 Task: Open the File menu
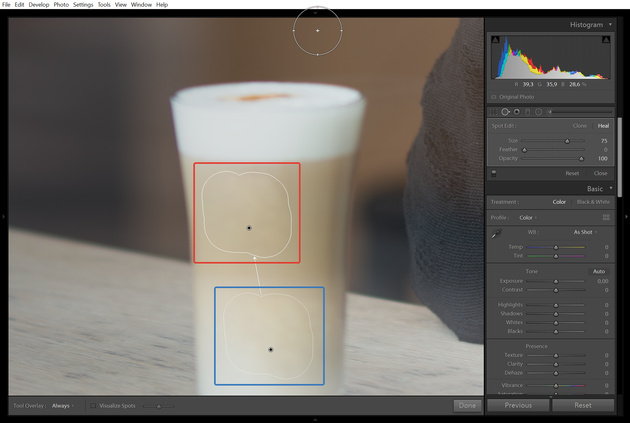pyautogui.click(x=6, y=5)
